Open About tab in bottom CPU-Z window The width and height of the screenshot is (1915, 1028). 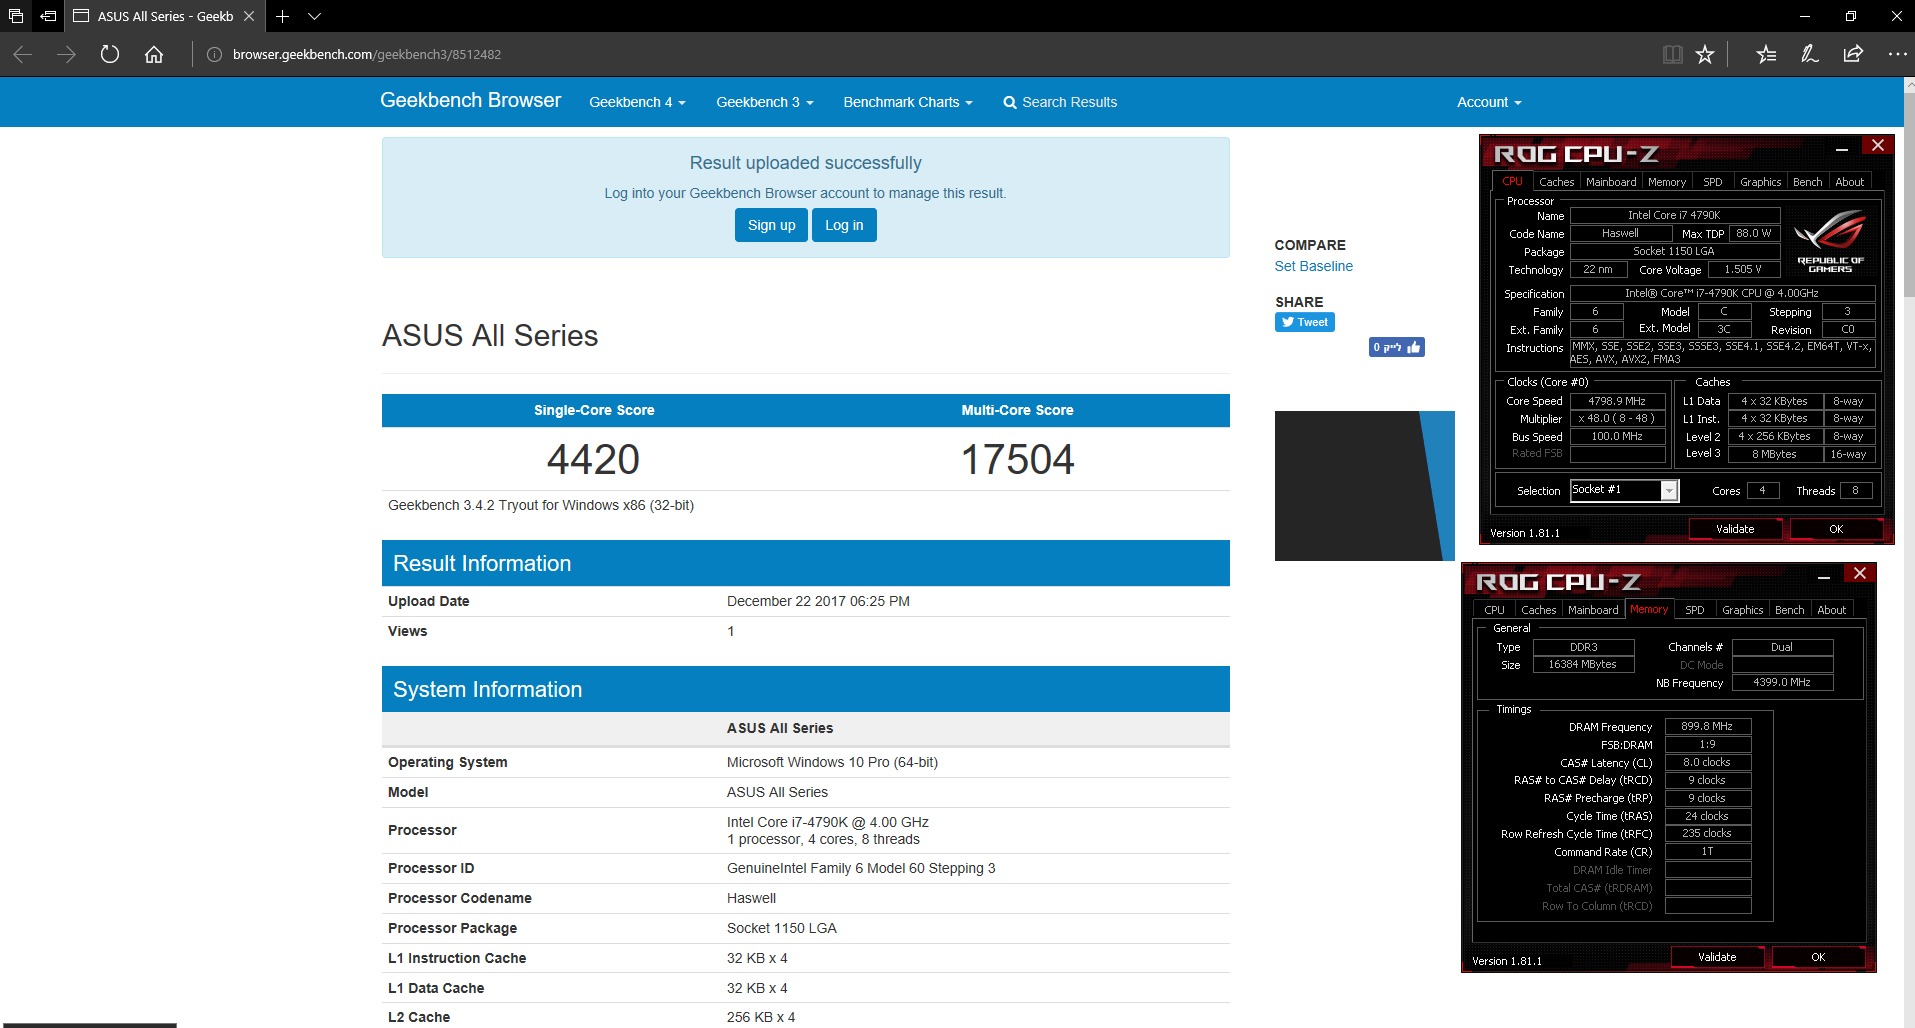(1831, 610)
